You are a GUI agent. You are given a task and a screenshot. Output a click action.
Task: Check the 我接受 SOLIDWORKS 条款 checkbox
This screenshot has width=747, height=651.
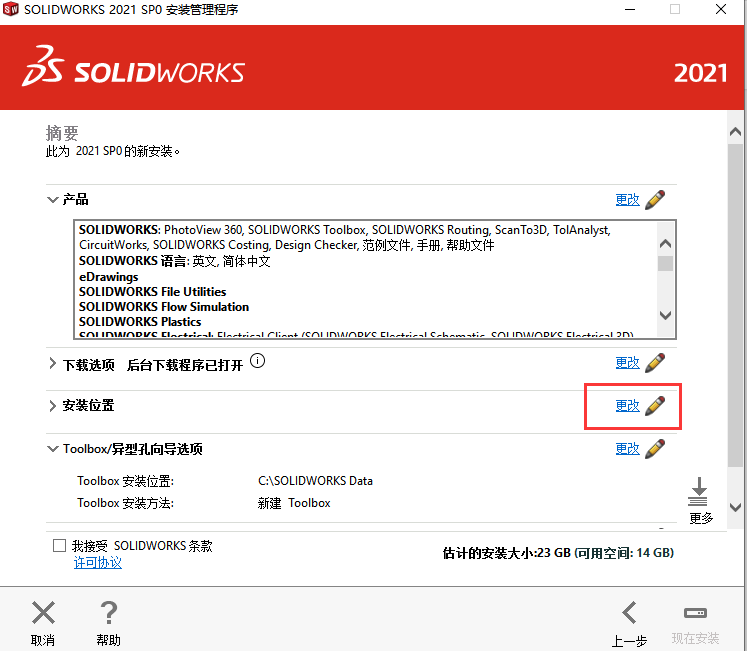point(60,546)
